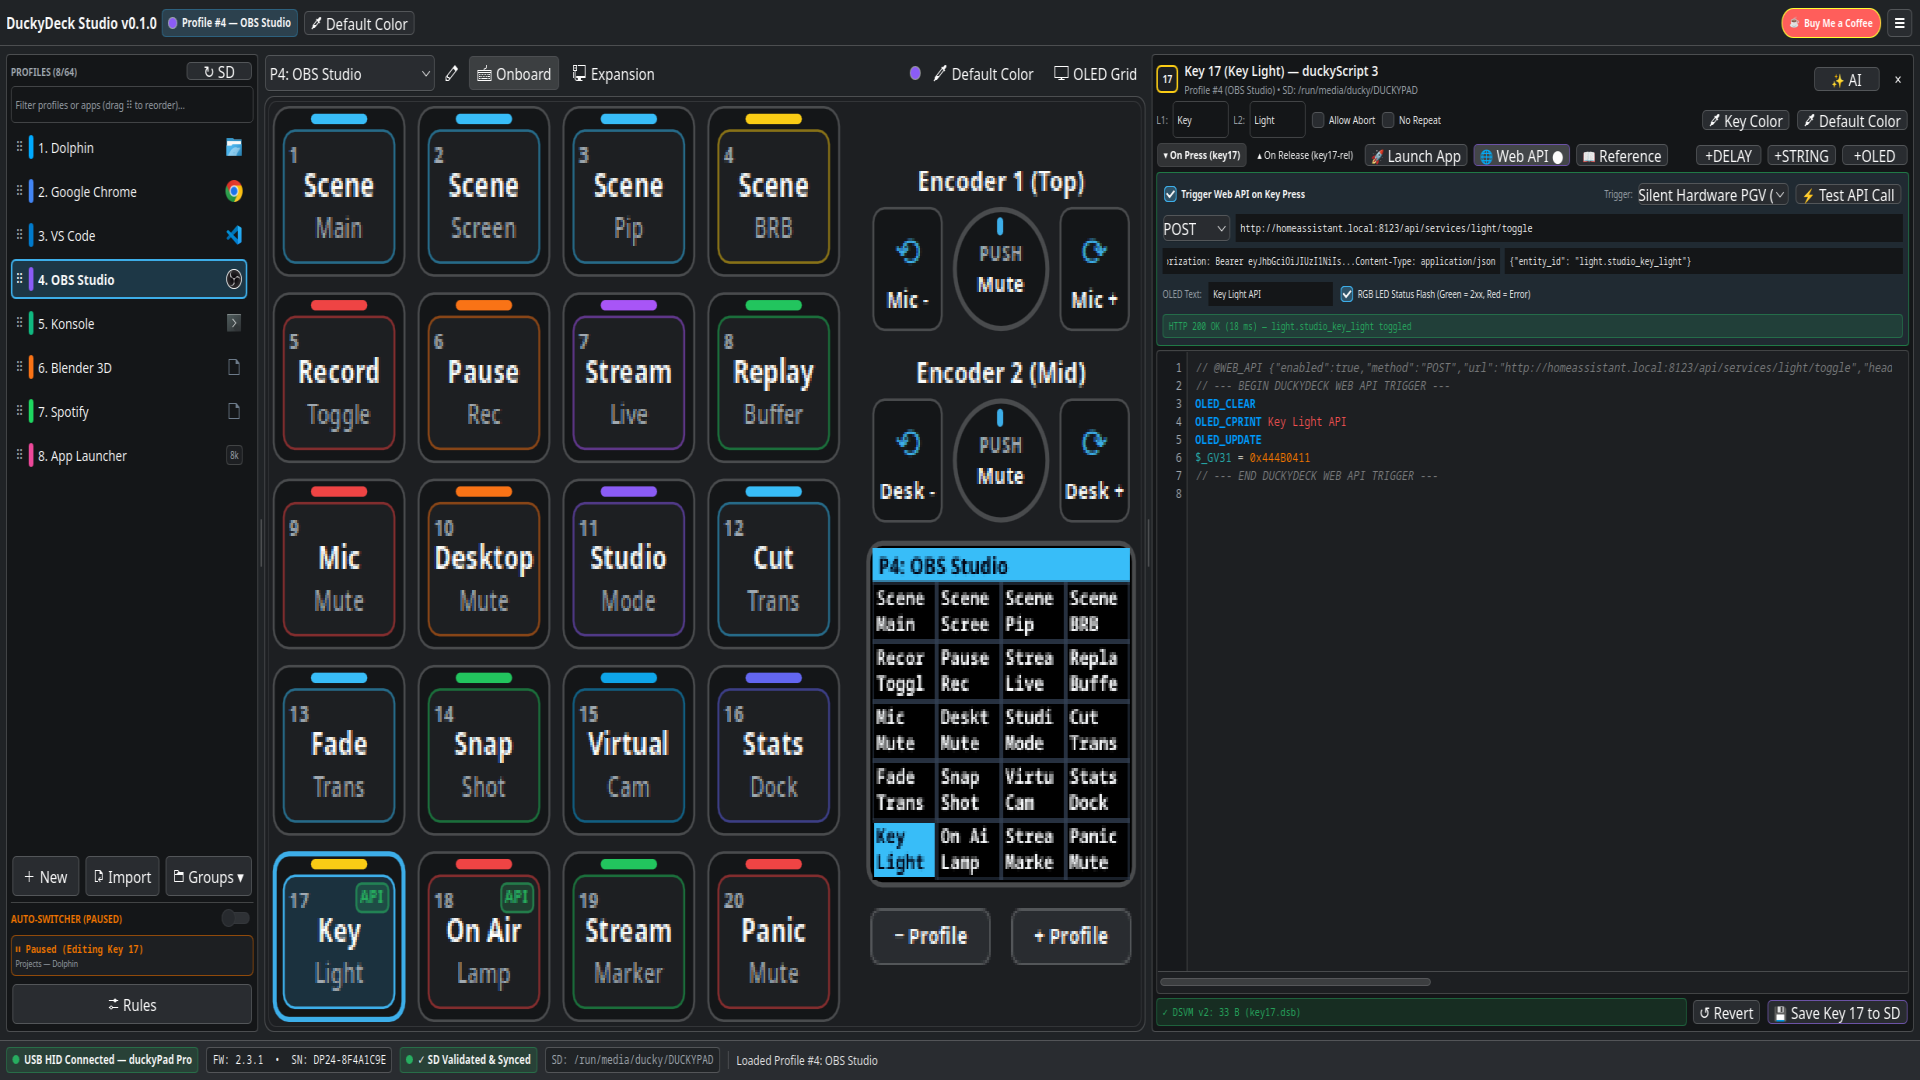Open the AI sparkle assistant
The height and width of the screenshot is (1080, 1920).
tap(1846, 80)
